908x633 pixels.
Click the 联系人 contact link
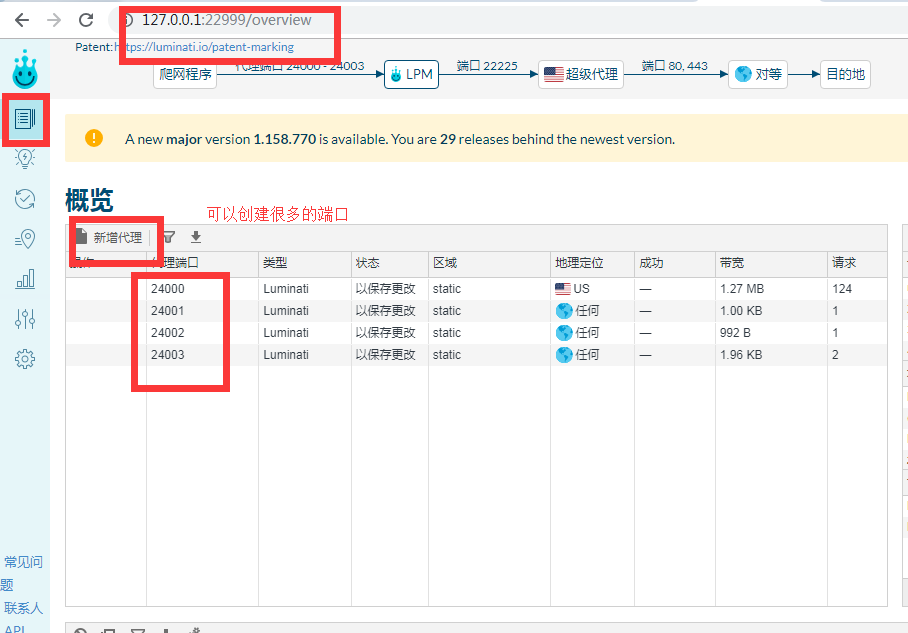[23, 608]
